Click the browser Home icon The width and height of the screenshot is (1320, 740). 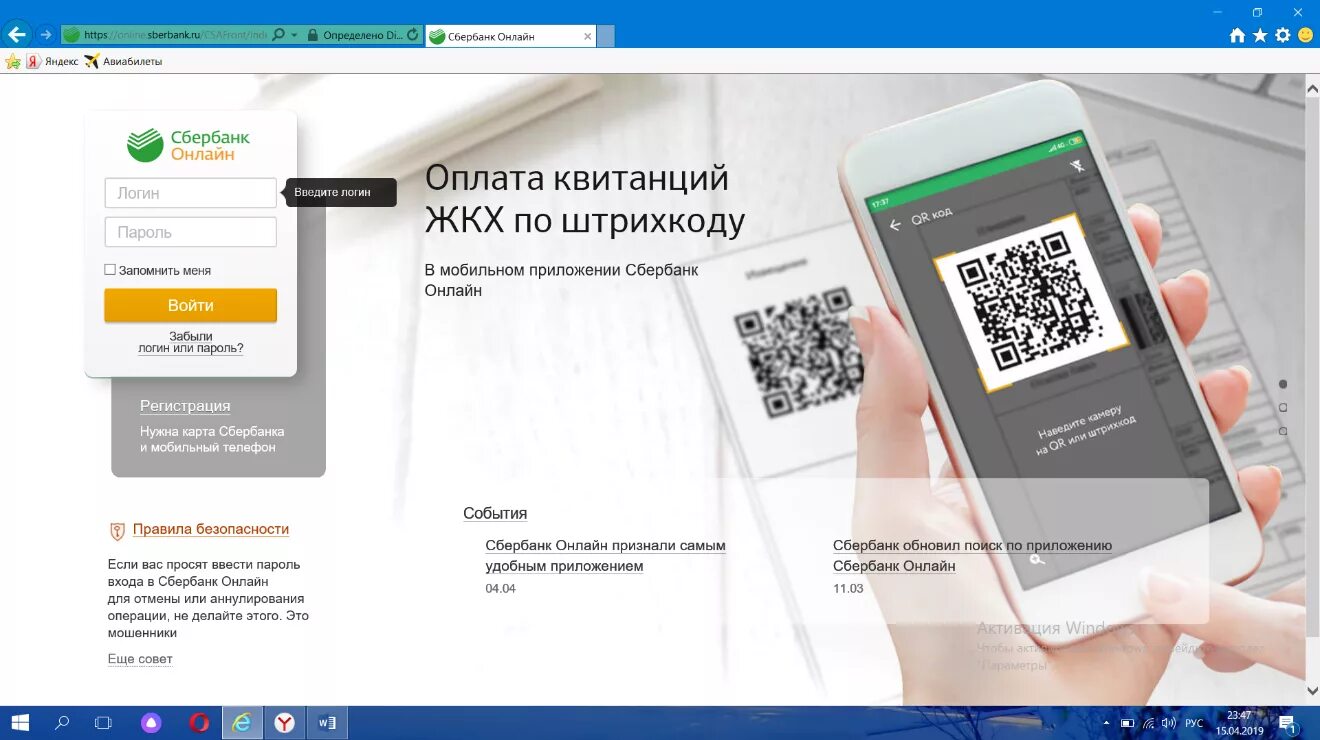coord(1237,35)
